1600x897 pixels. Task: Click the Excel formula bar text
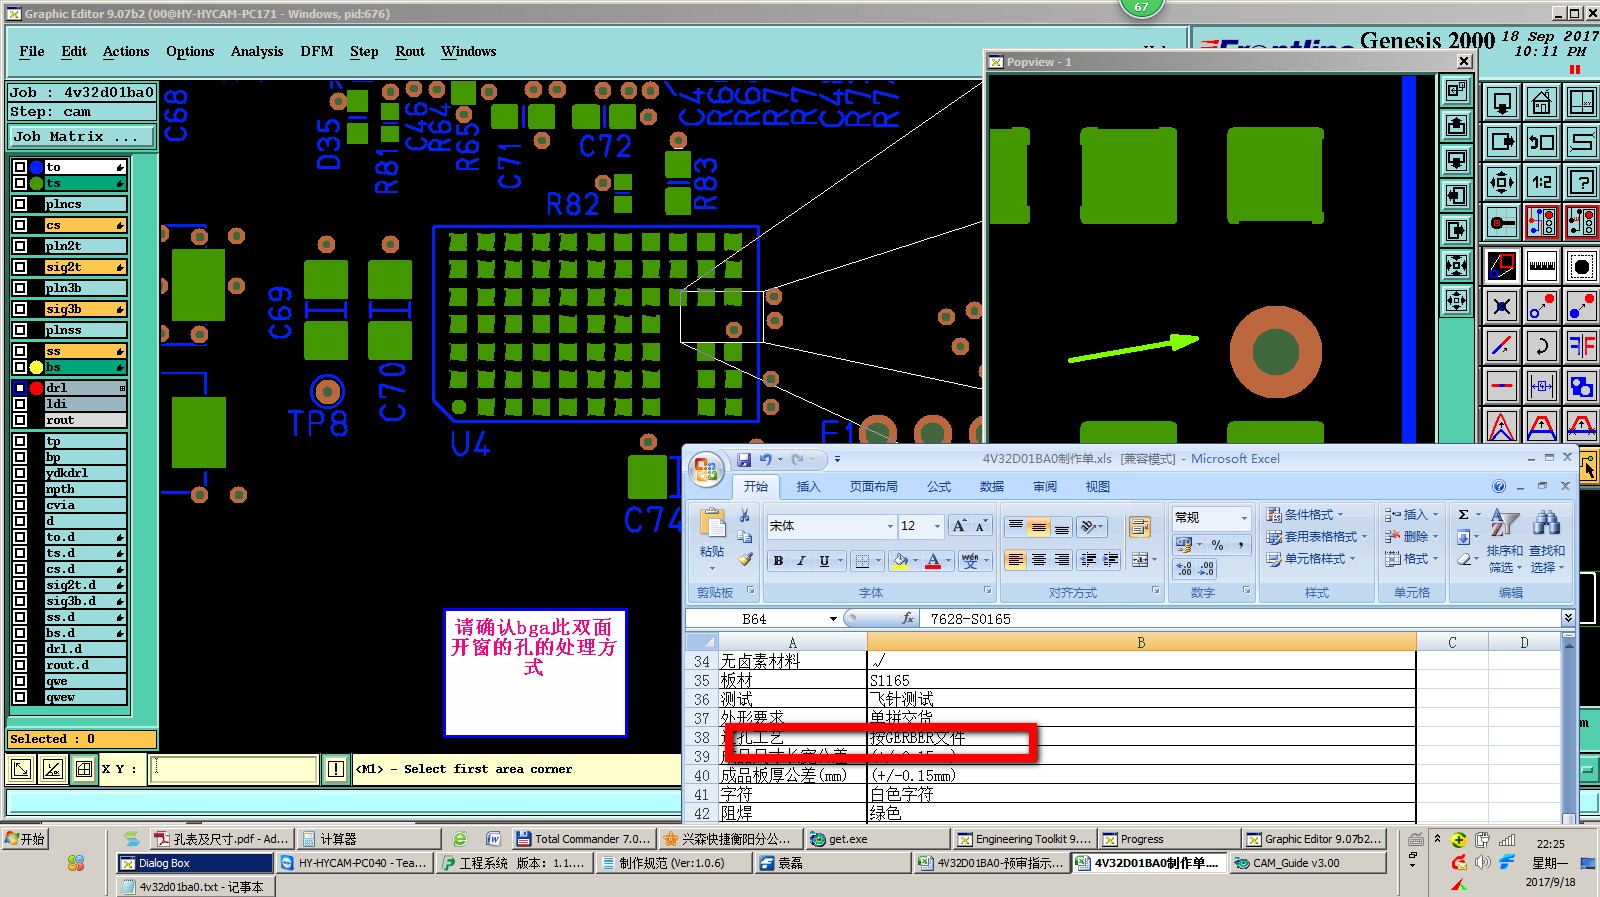(971, 619)
